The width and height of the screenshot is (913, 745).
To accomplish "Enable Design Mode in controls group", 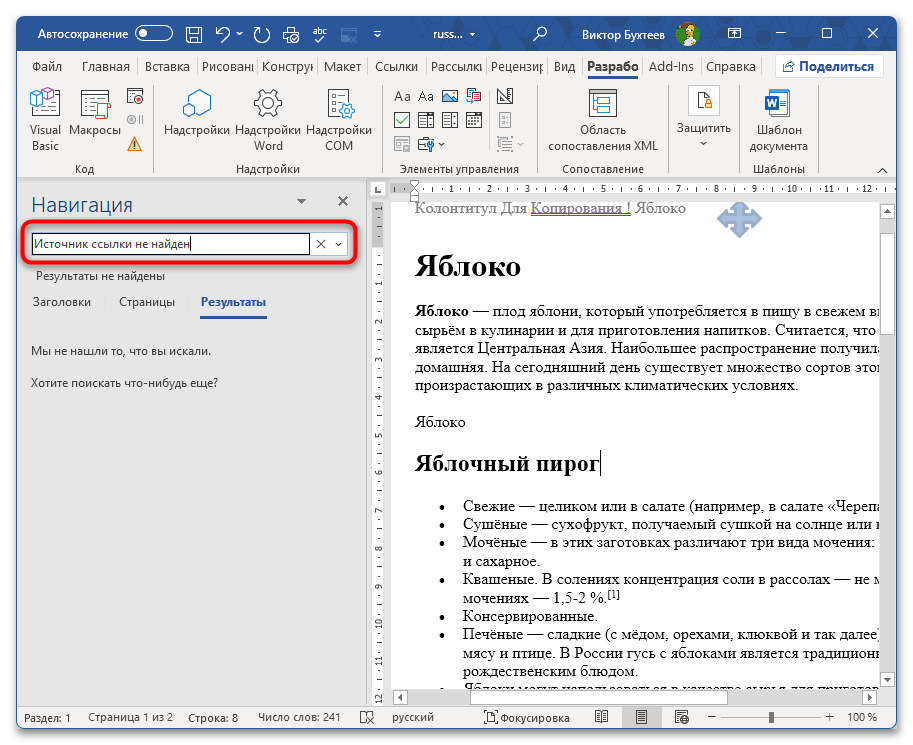I will (x=505, y=96).
